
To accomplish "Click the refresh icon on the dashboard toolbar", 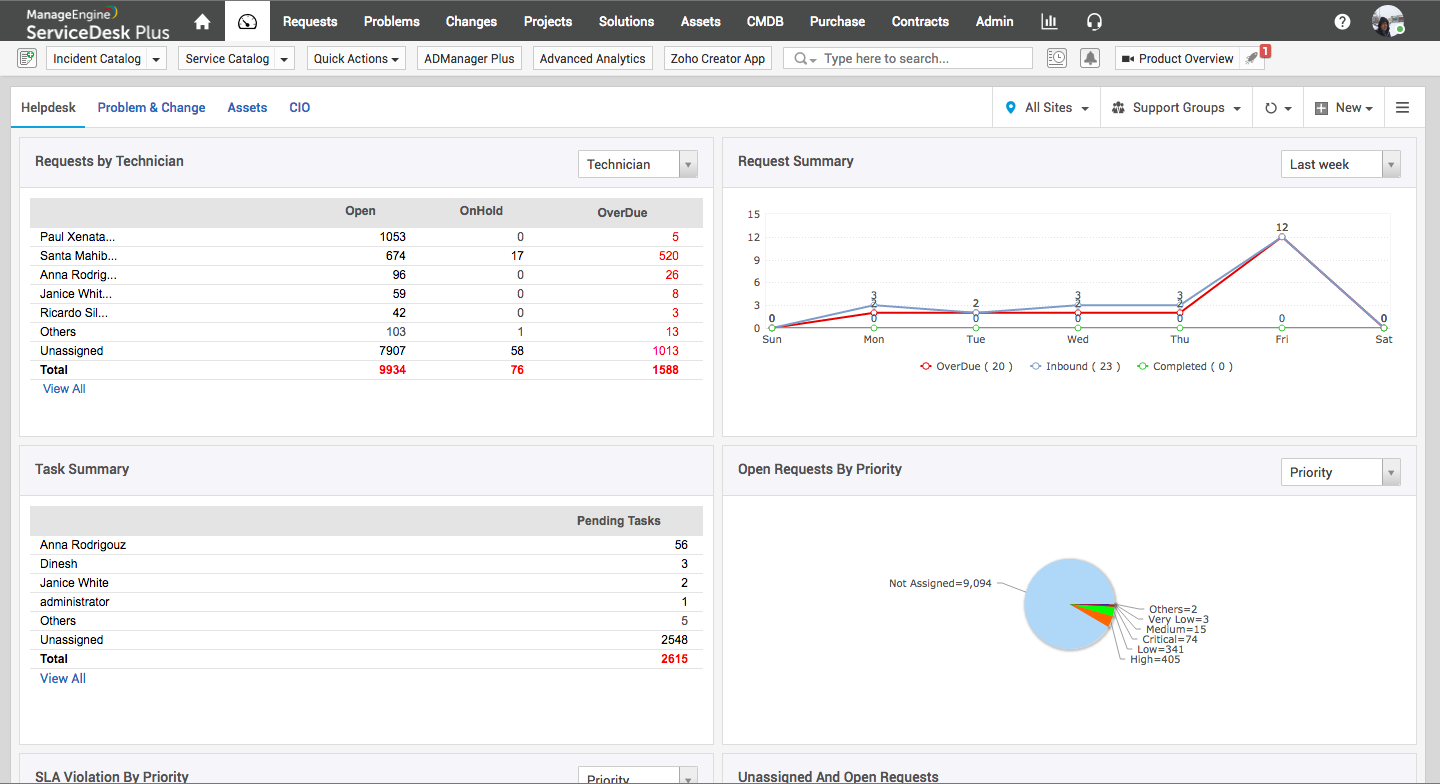I will point(1272,107).
